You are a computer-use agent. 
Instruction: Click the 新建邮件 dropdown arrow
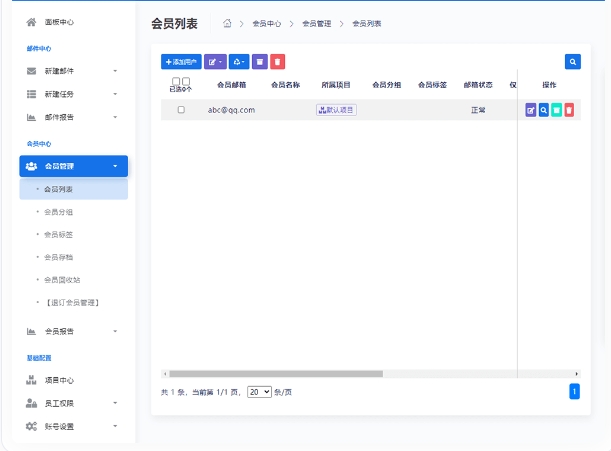point(115,71)
